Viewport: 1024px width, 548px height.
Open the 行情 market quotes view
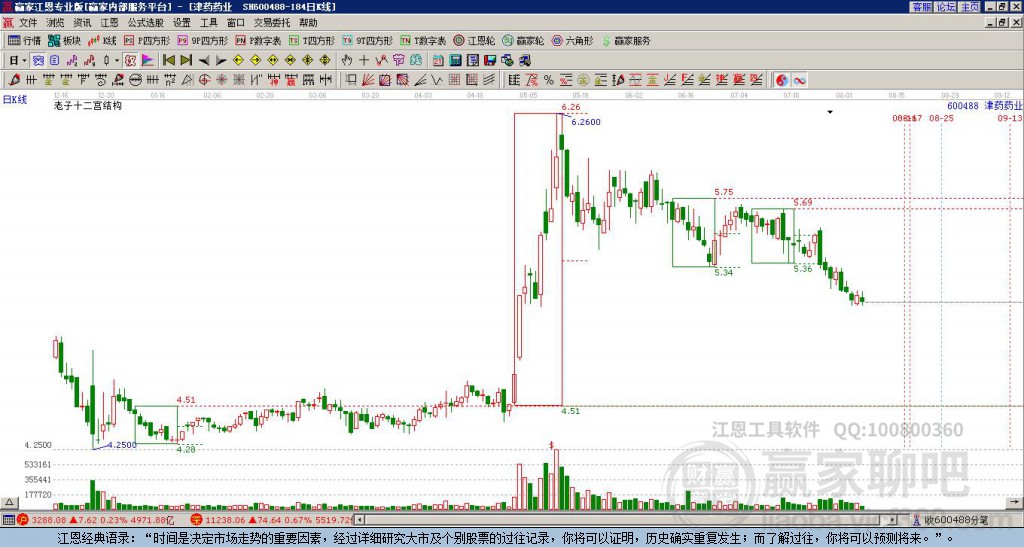click(x=24, y=40)
